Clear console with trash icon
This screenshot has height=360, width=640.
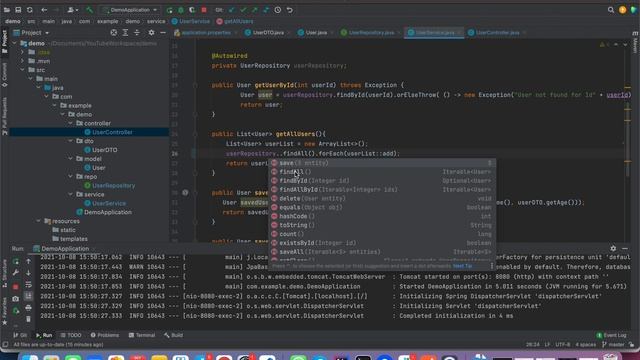[28, 319]
